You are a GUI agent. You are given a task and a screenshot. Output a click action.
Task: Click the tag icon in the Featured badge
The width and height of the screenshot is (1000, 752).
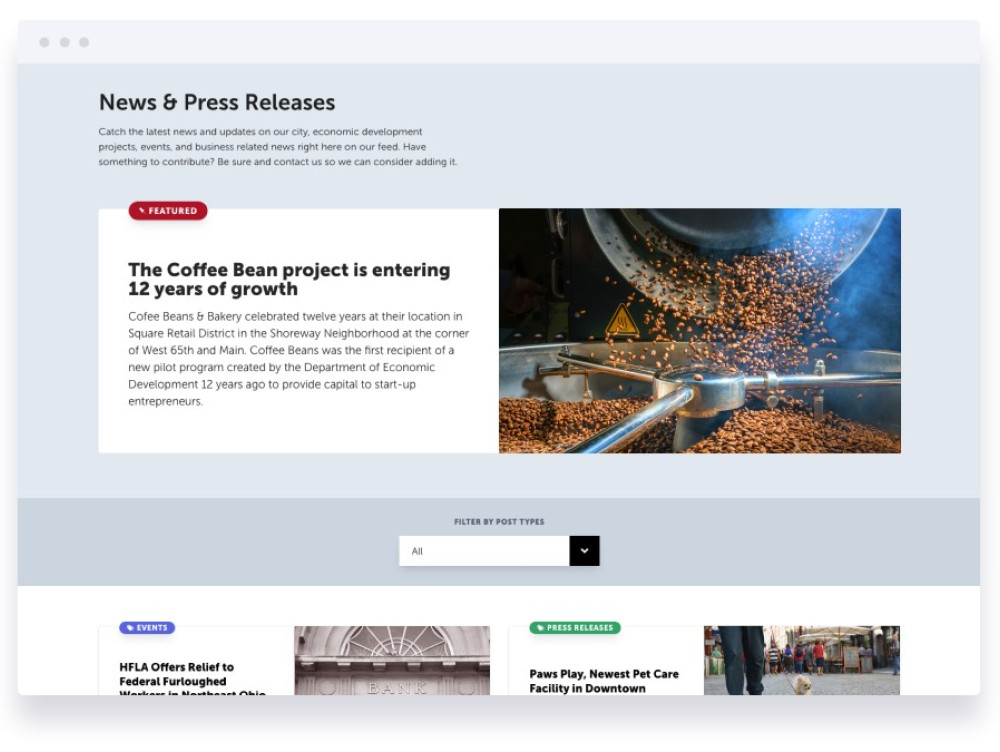[x=142, y=211]
